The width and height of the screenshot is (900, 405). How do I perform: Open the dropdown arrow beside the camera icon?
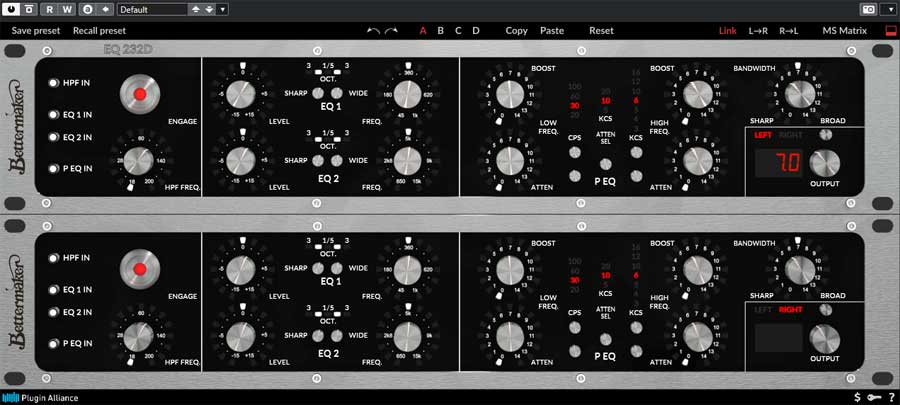pyautogui.click(x=887, y=9)
